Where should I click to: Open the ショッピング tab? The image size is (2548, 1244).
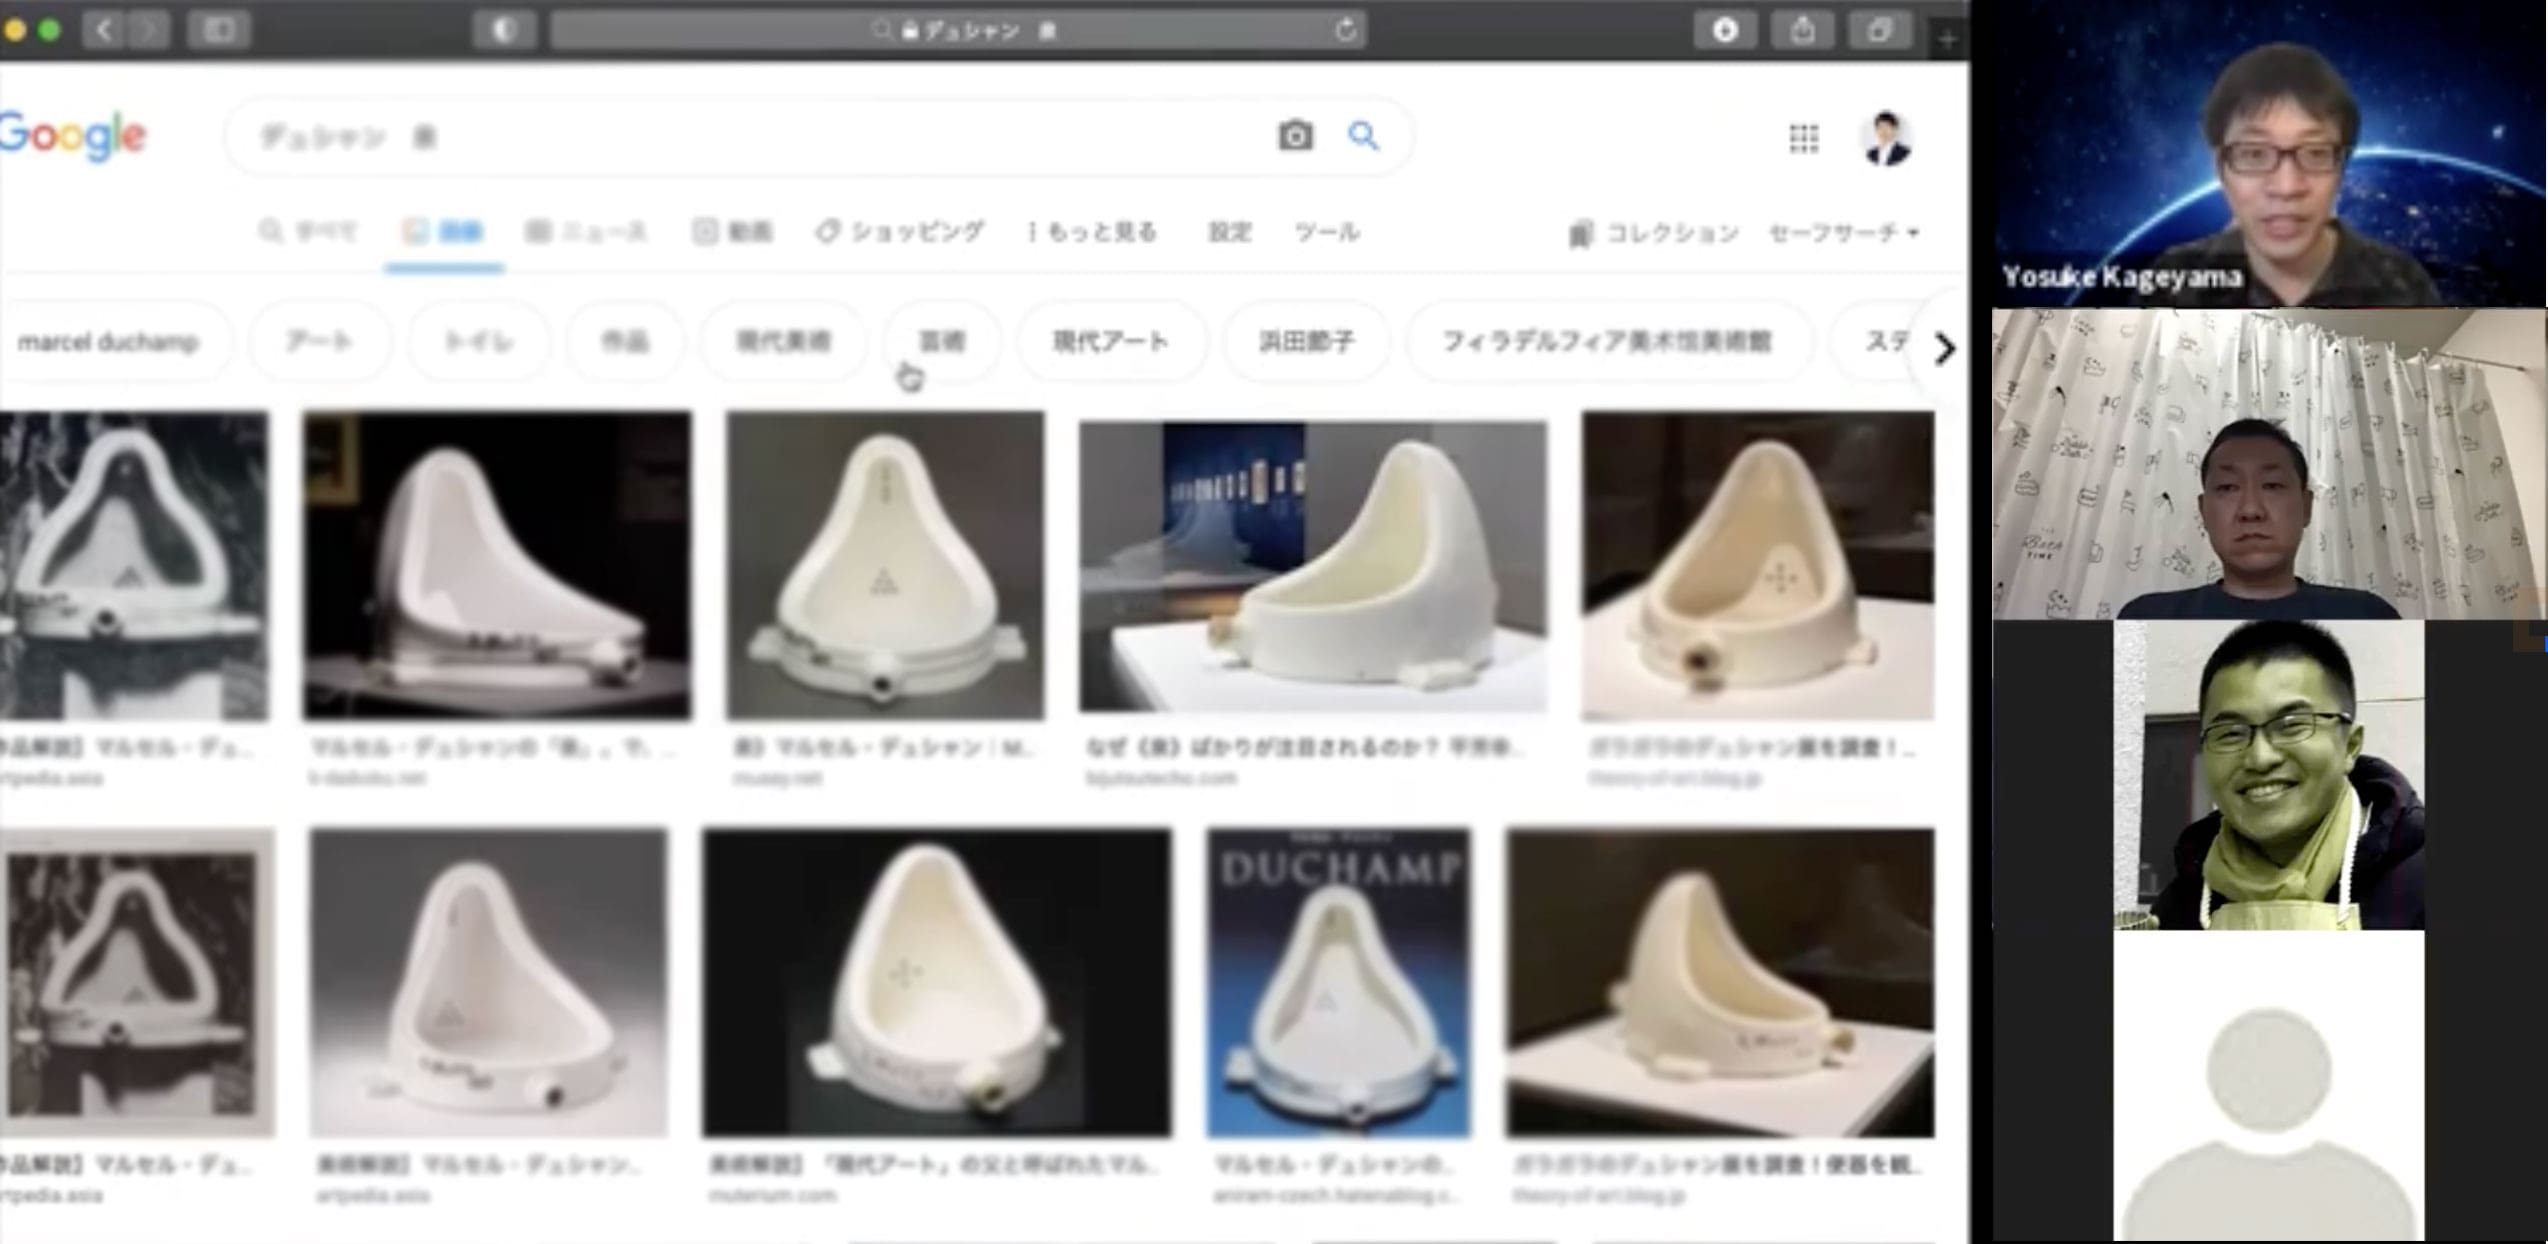tap(899, 232)
